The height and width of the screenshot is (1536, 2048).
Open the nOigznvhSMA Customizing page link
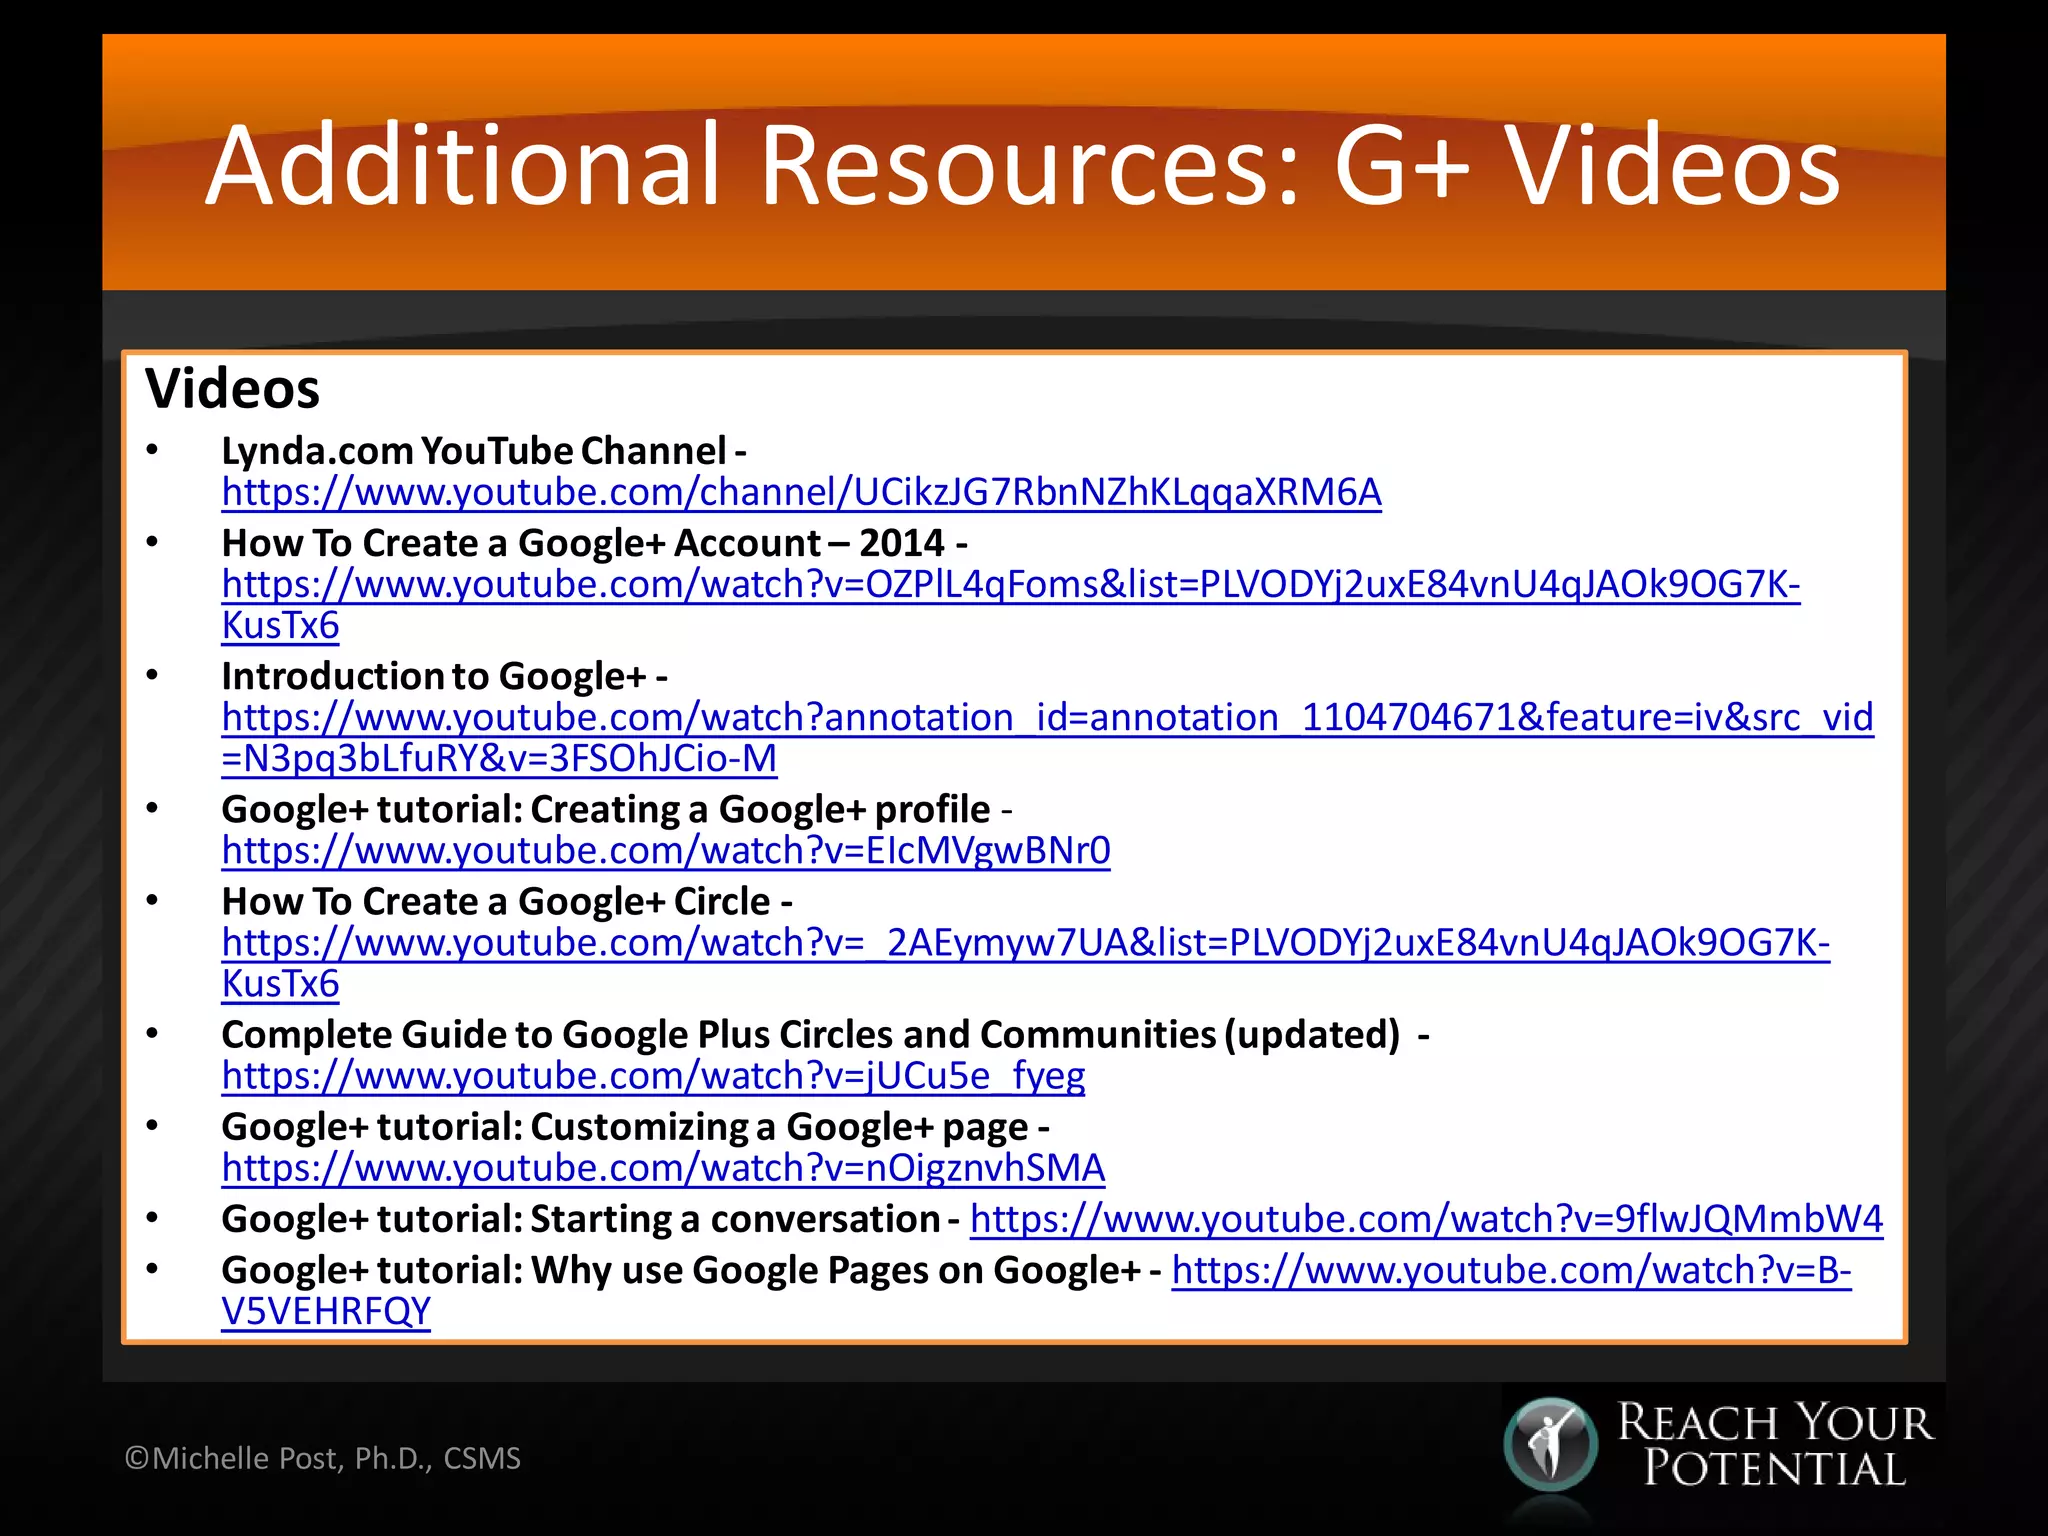click(663, 1167)
